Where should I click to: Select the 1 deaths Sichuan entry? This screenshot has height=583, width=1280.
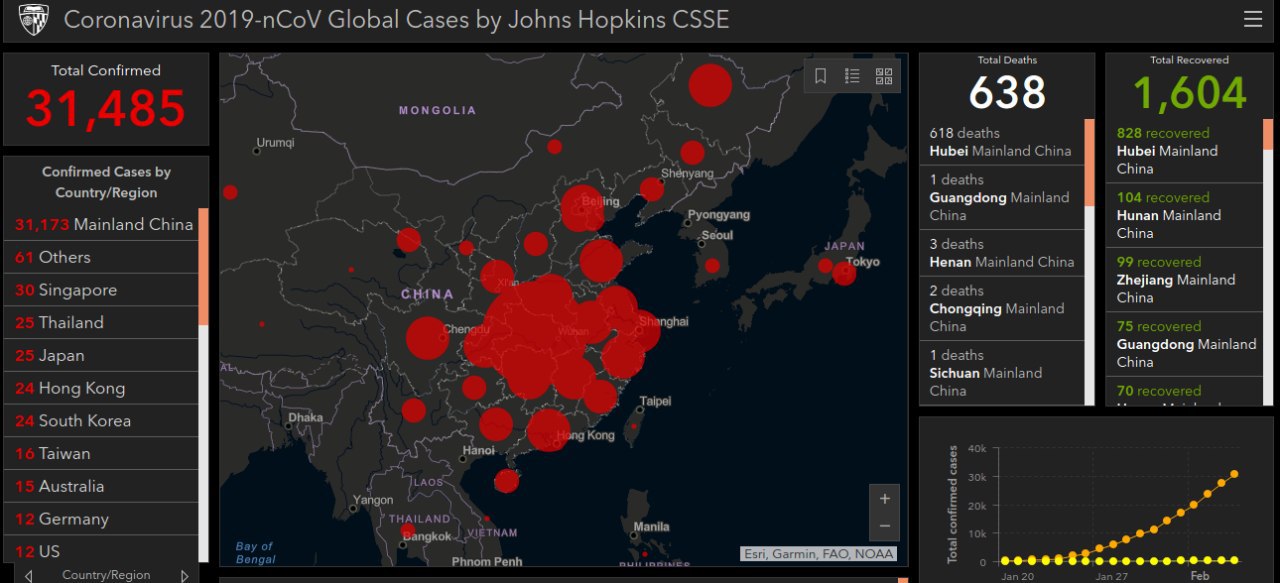click(1002, 373)
